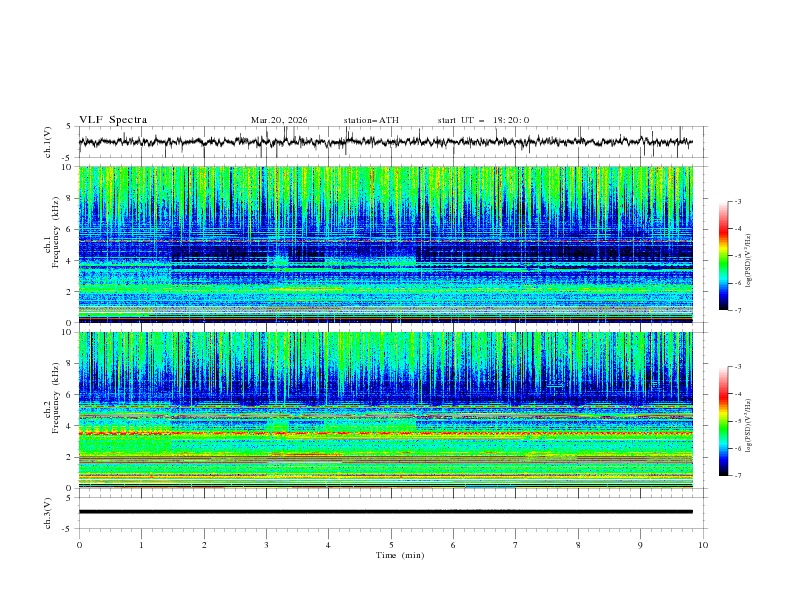Select the date "Mar.20, 2026" in header
The image size is (792, 612).
pos(279,120)
